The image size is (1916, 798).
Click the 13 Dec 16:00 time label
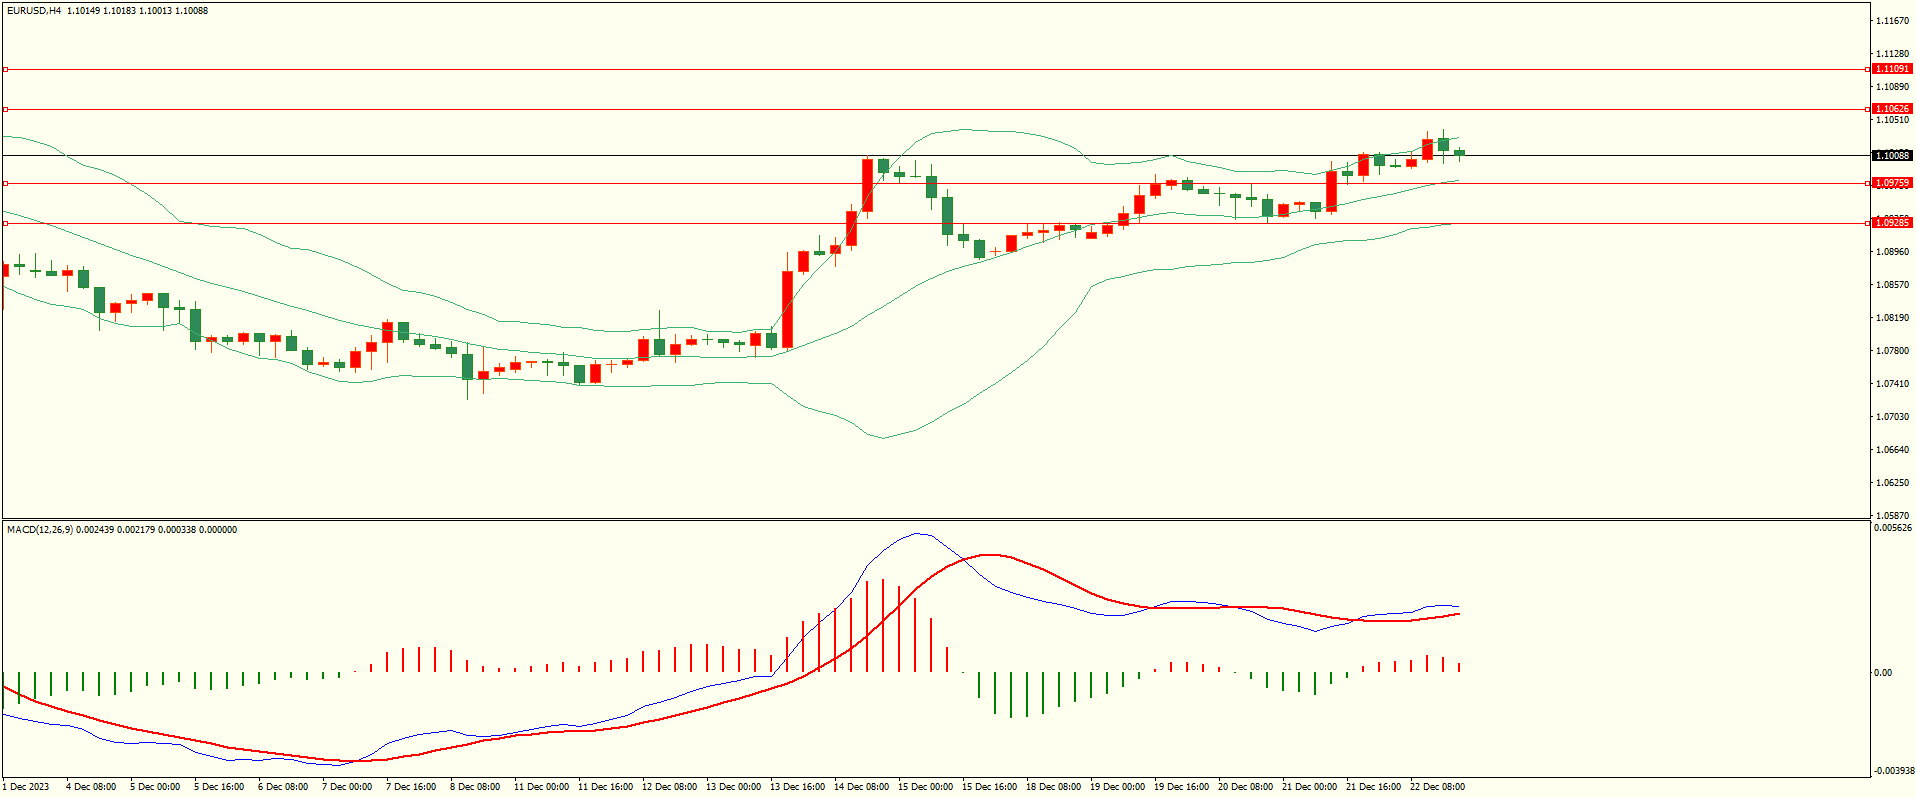(797, 787)
